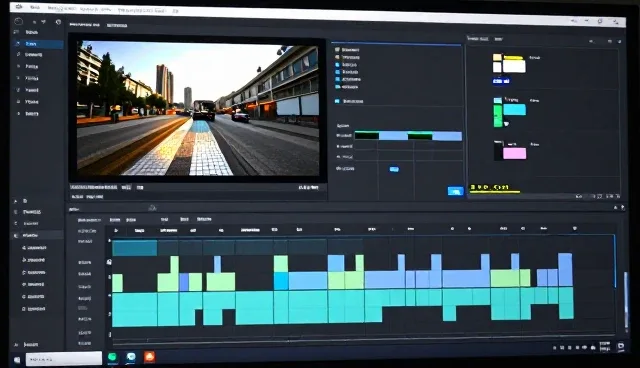Click the Windows Start button in the taskbar

click(17, 360)
